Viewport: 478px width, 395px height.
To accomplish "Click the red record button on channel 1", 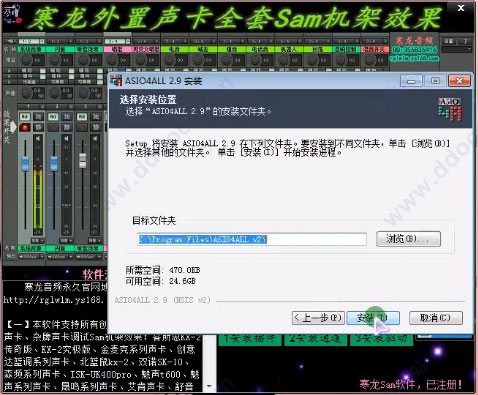I will (25, 127).
